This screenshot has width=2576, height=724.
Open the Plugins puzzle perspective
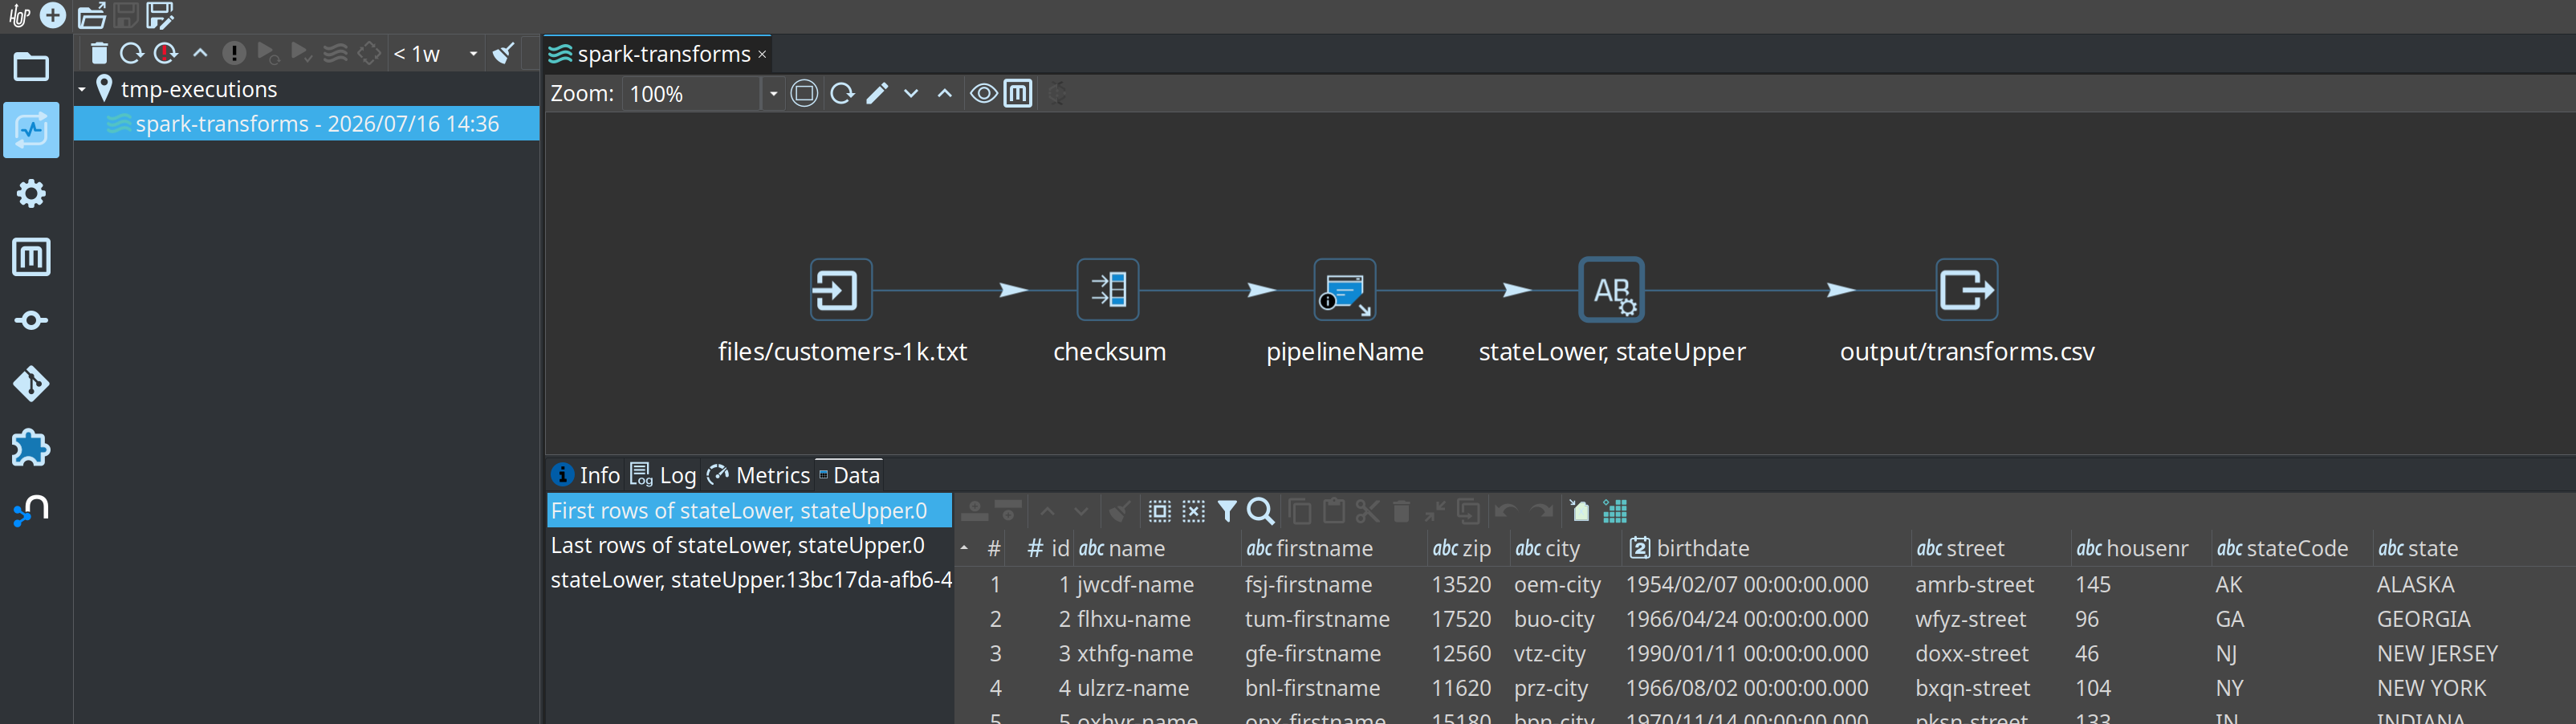point(31,447)
